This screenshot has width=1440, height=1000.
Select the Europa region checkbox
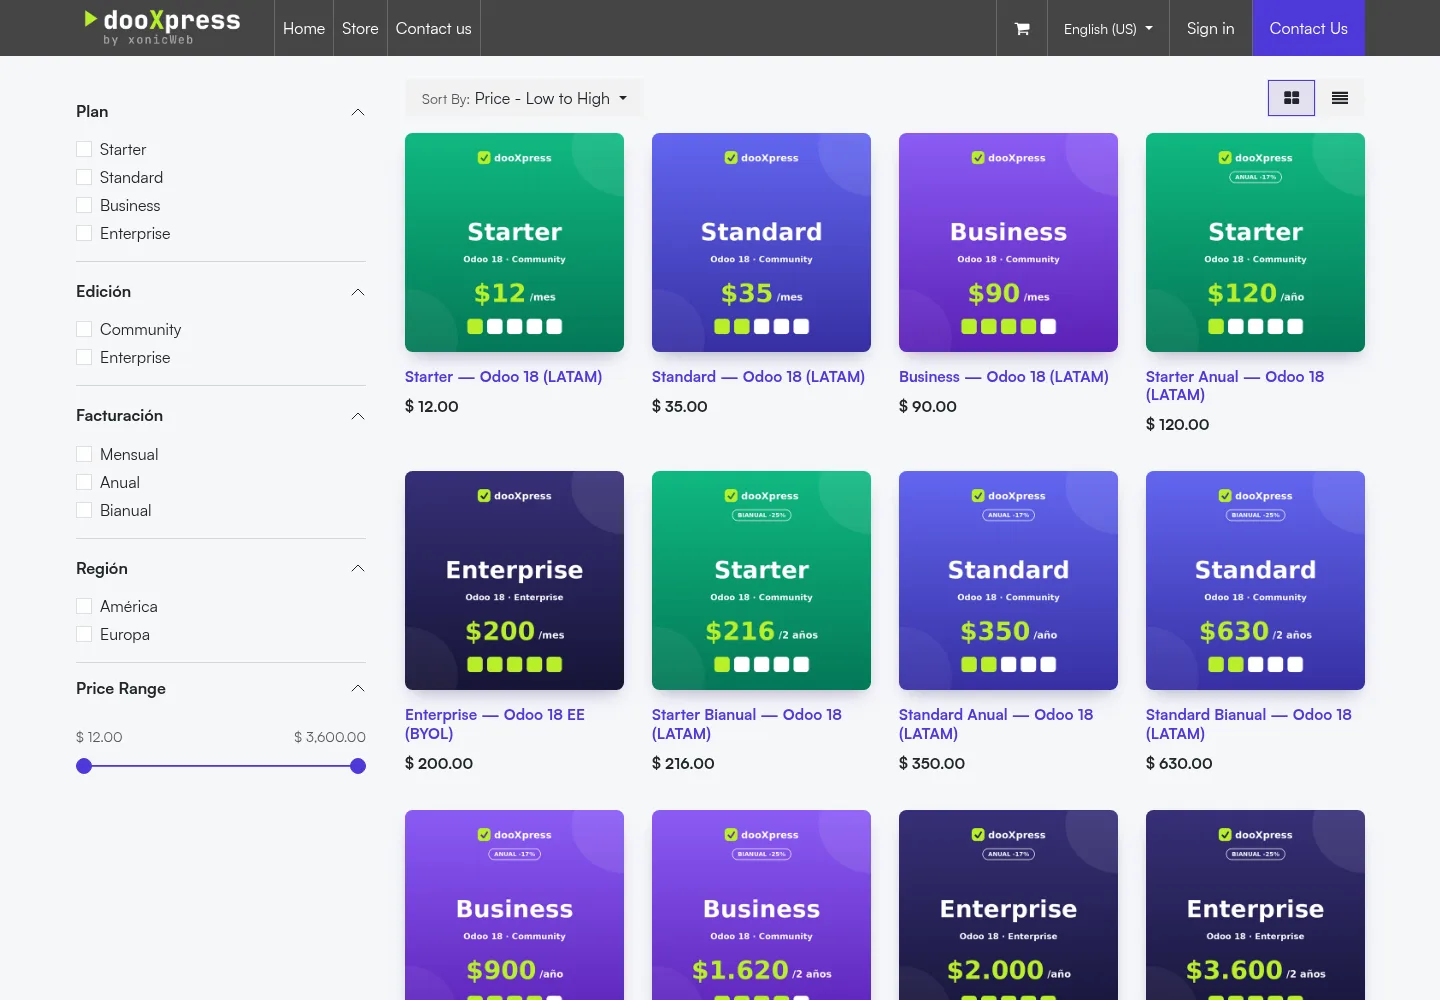click(84, 634)
